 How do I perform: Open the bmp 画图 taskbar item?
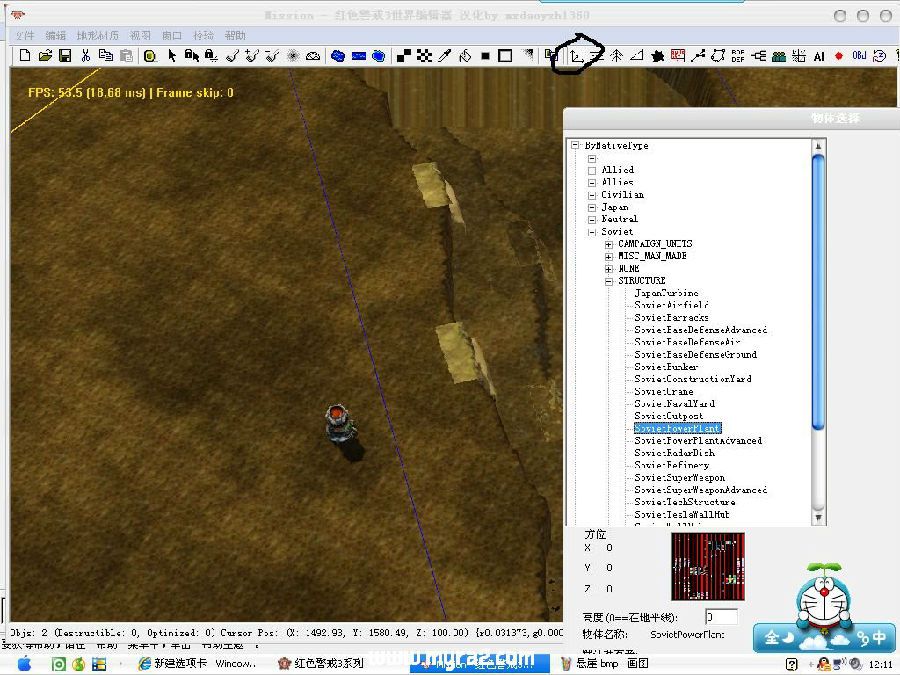pyautogui.click(x=605, y=664)
